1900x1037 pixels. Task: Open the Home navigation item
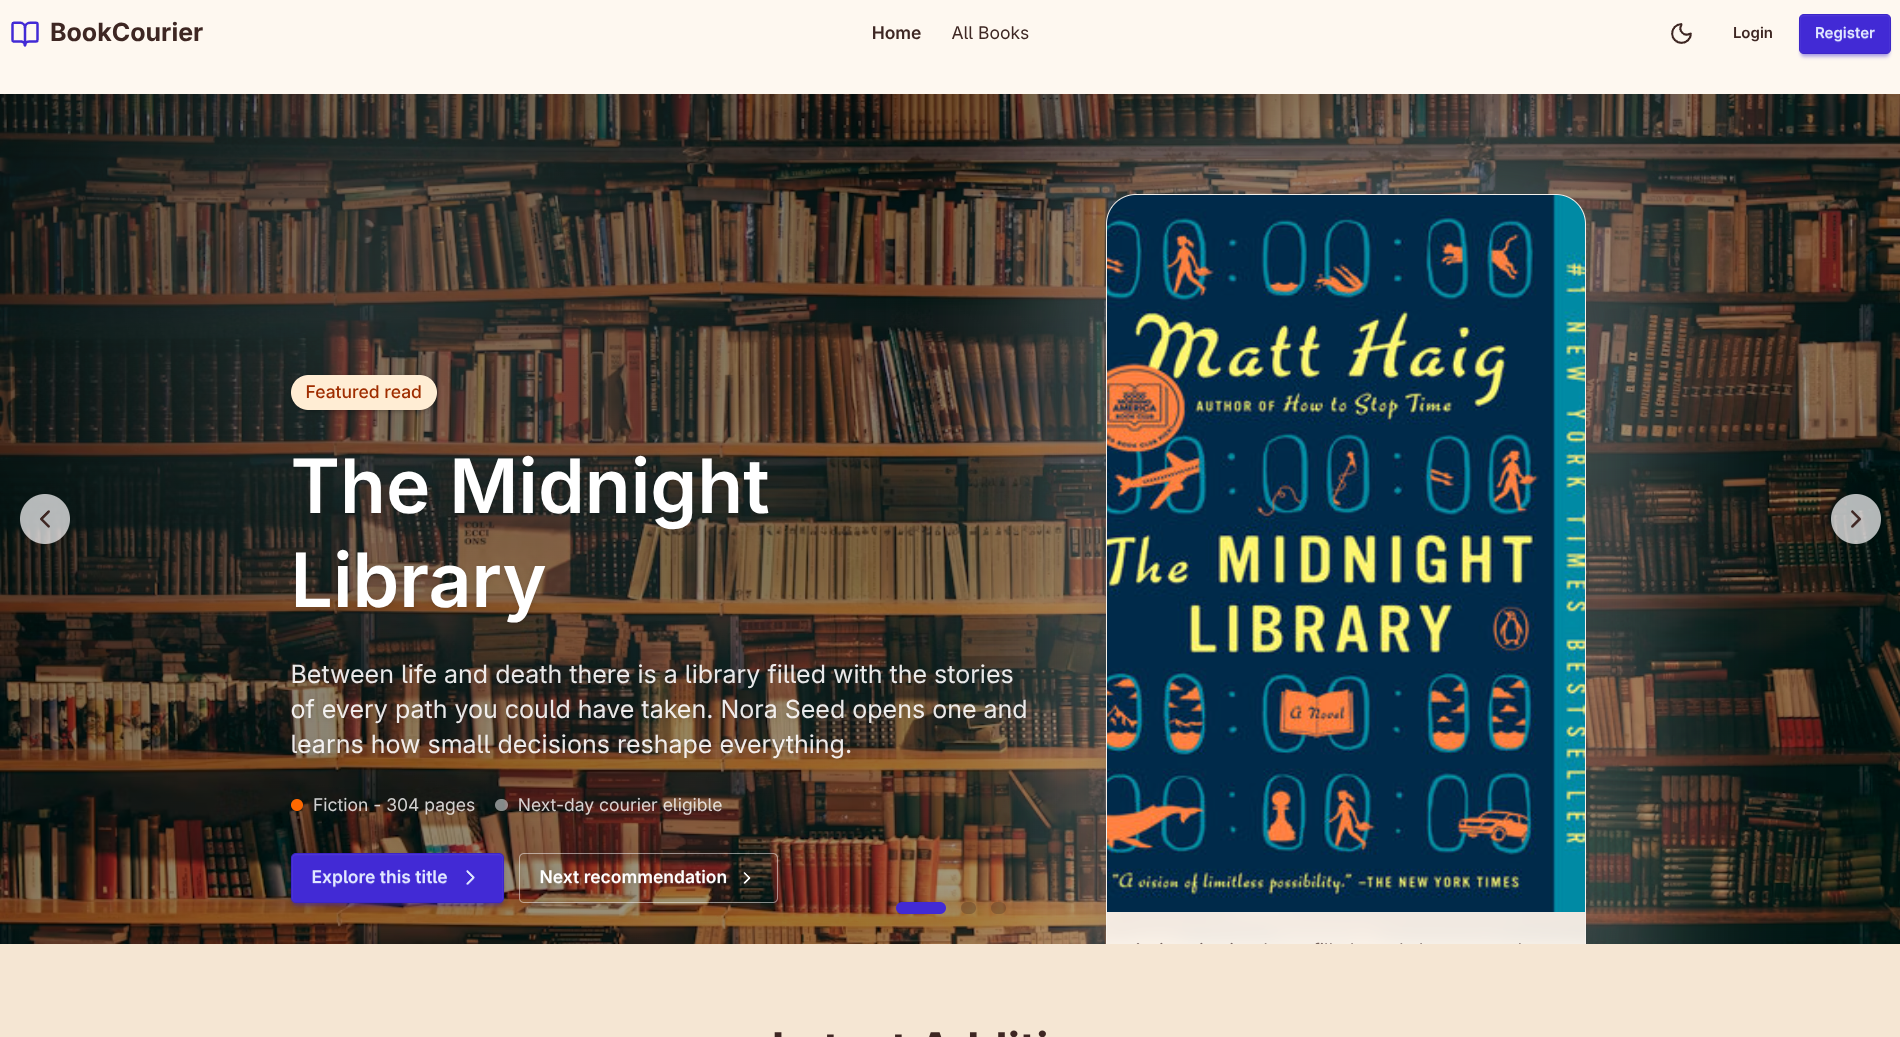[x=896, y=33]
